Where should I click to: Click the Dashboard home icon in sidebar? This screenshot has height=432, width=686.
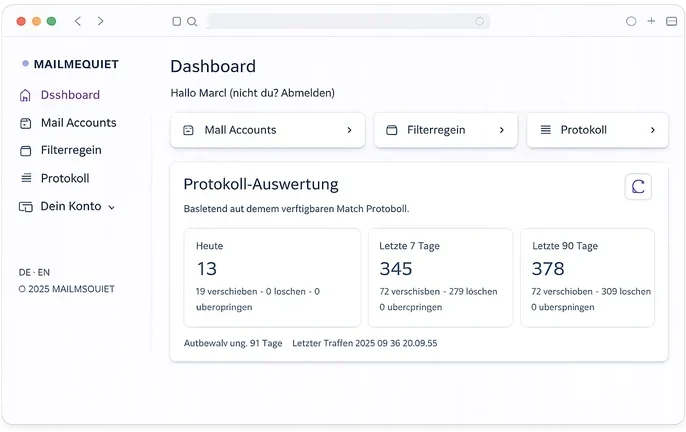tap(26, 95)
